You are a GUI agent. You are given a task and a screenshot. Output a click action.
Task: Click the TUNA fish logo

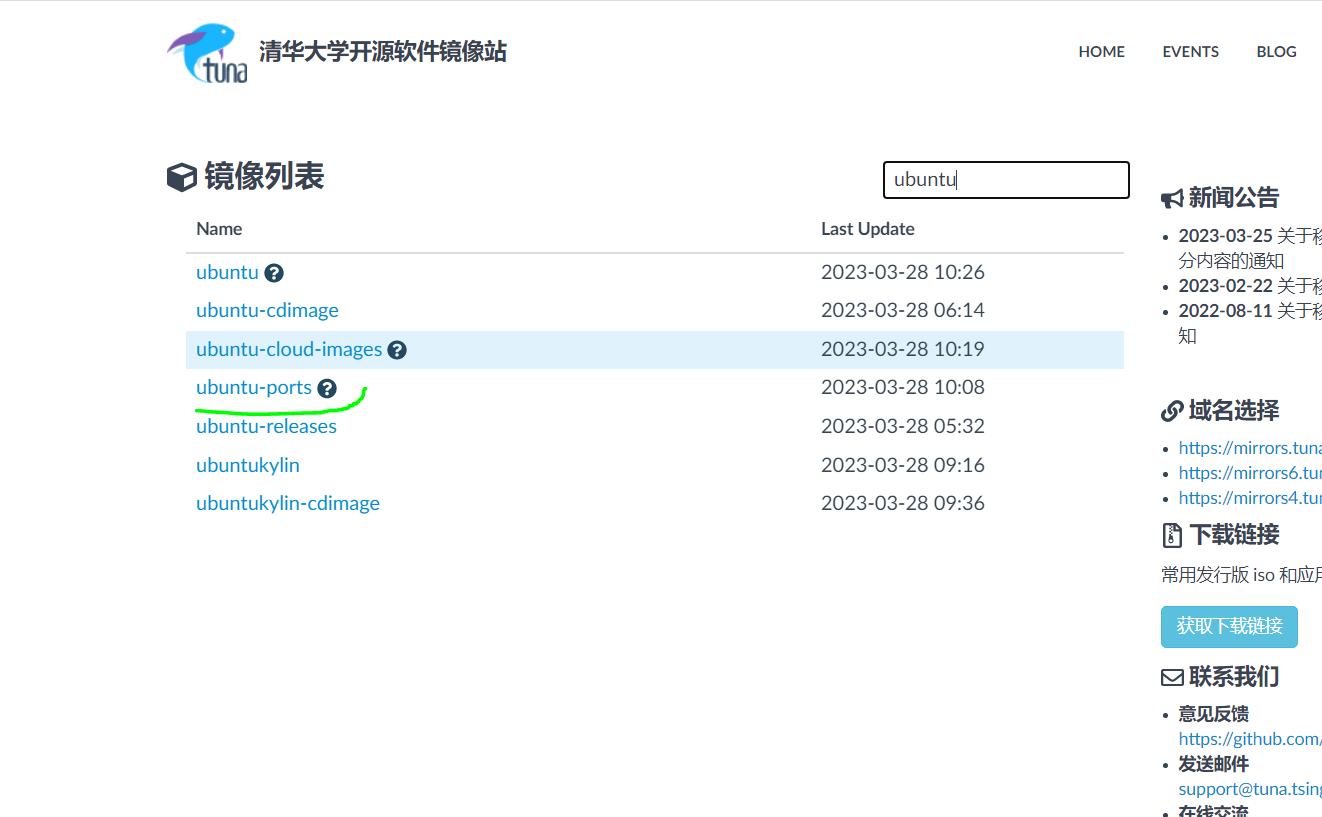point(205,52)
